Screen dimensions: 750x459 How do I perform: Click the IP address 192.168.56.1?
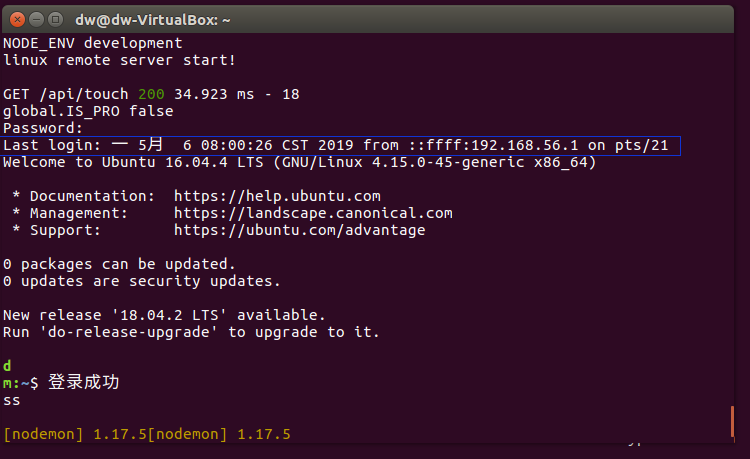pos(525,145)
